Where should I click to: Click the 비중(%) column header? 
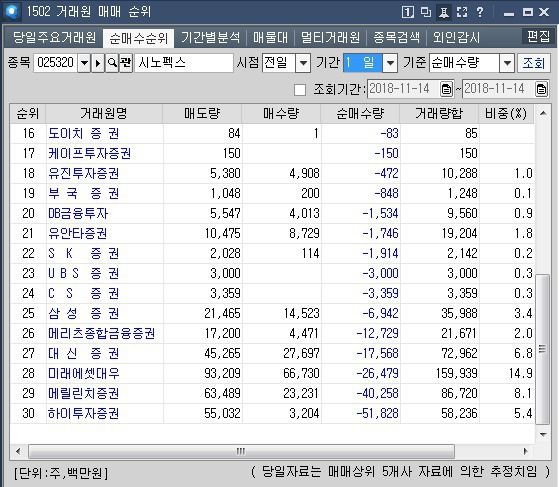pyautogui.click(x=506, y=114)
